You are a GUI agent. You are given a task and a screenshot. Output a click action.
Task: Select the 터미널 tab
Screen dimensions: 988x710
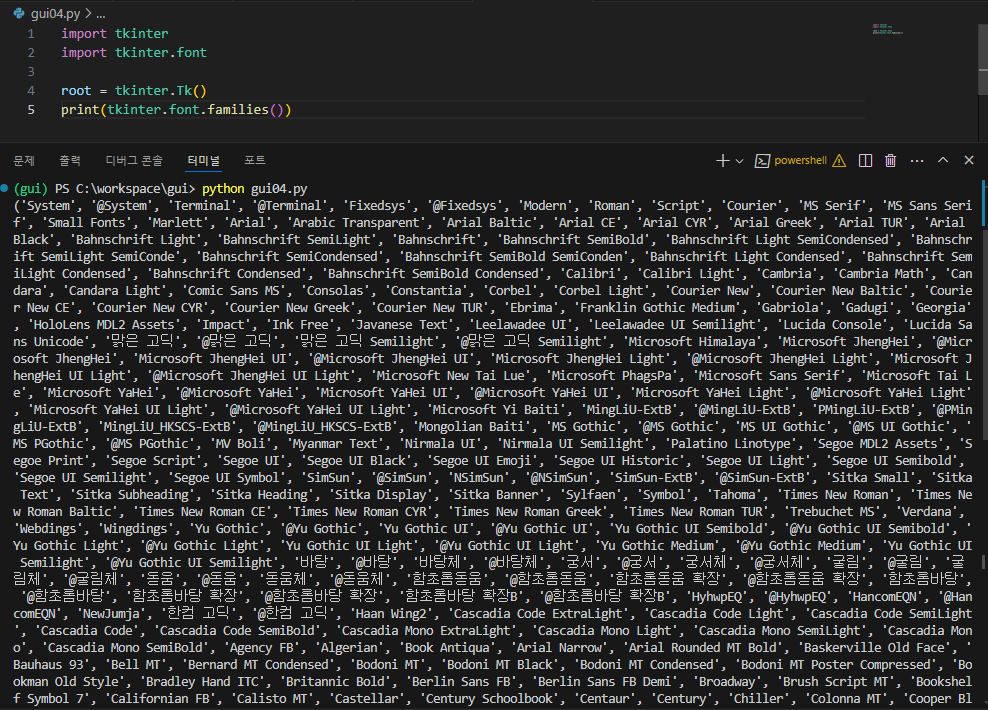[x=204, y=161]
